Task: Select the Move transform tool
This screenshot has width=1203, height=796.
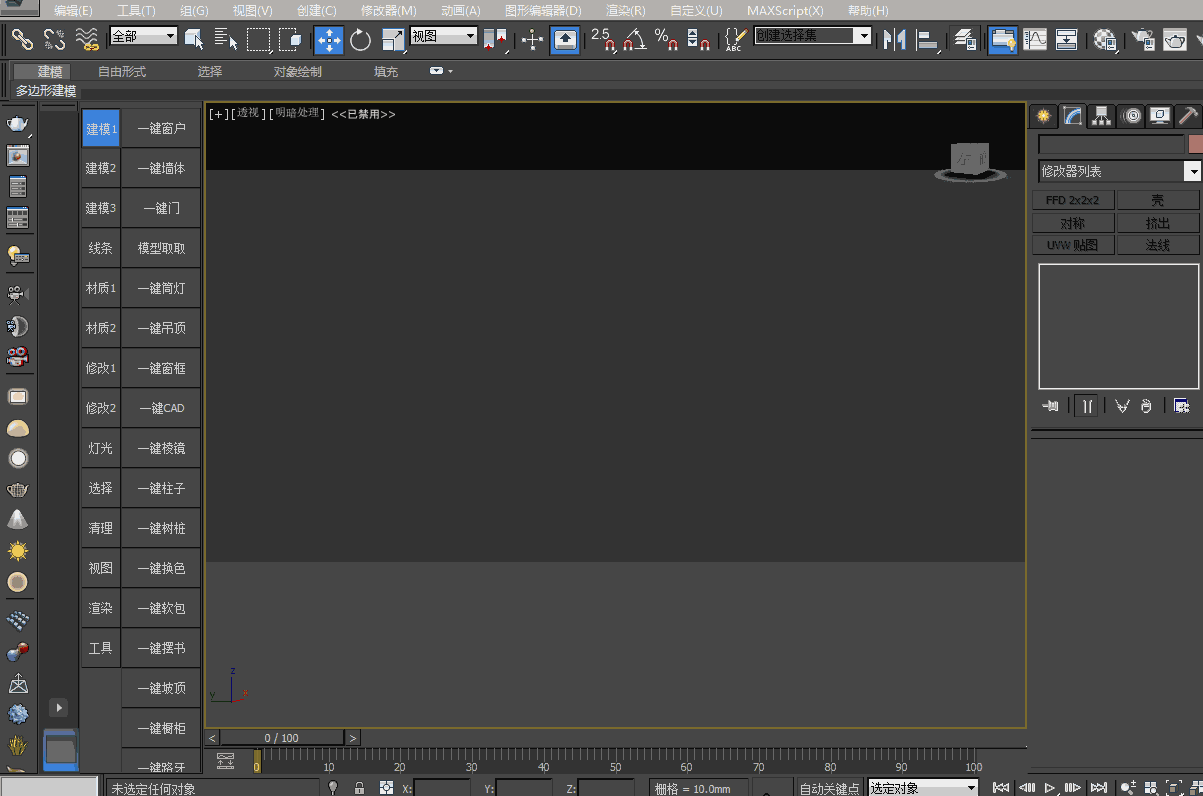Action: (x=329, y=40)
